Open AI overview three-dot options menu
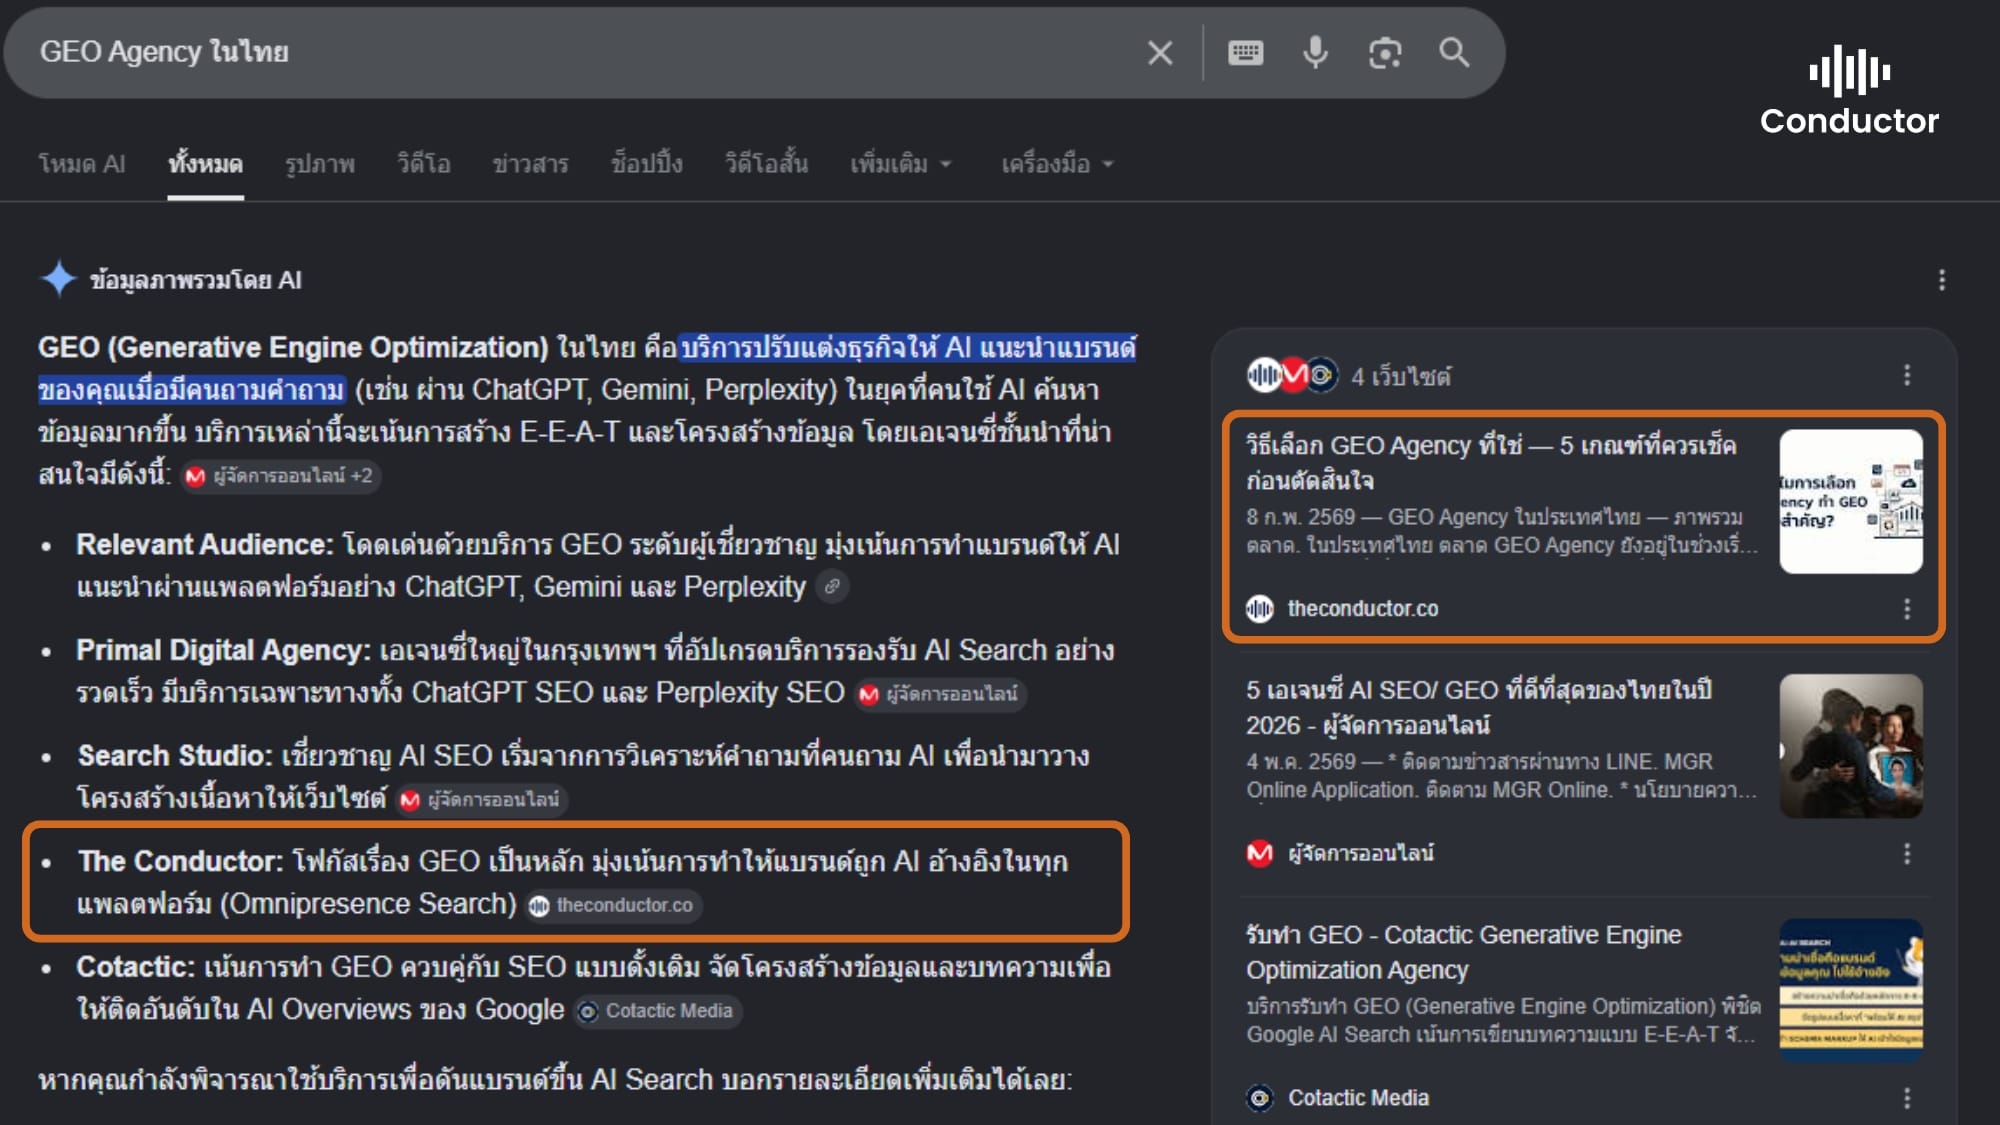This screenshot has width=2000, height=1125. (x=1941, y=280)
